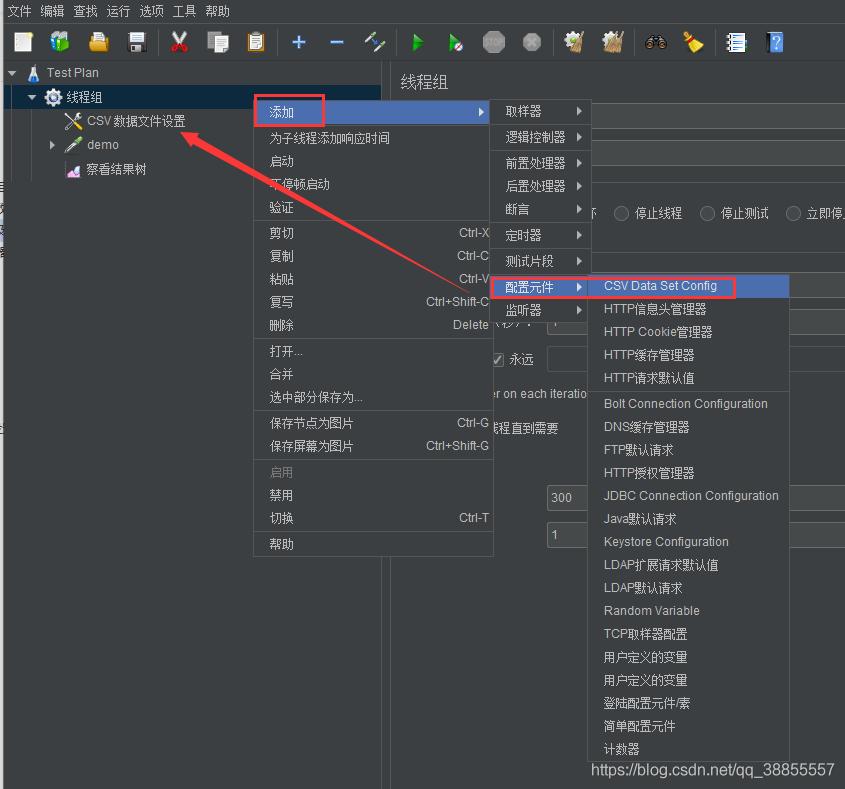Open the Templates toolbar icon

point(60,42)
